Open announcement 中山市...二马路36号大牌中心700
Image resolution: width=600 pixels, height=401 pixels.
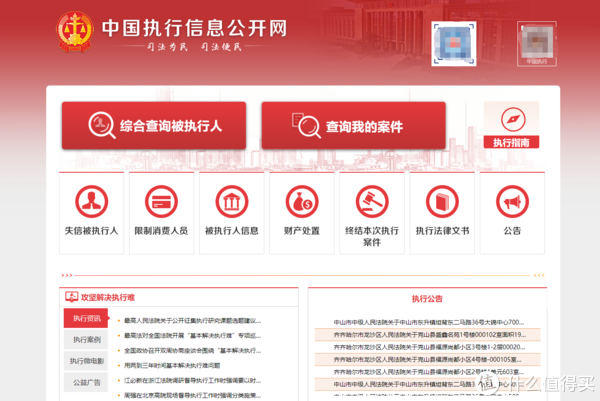click(x=429, y=322)
